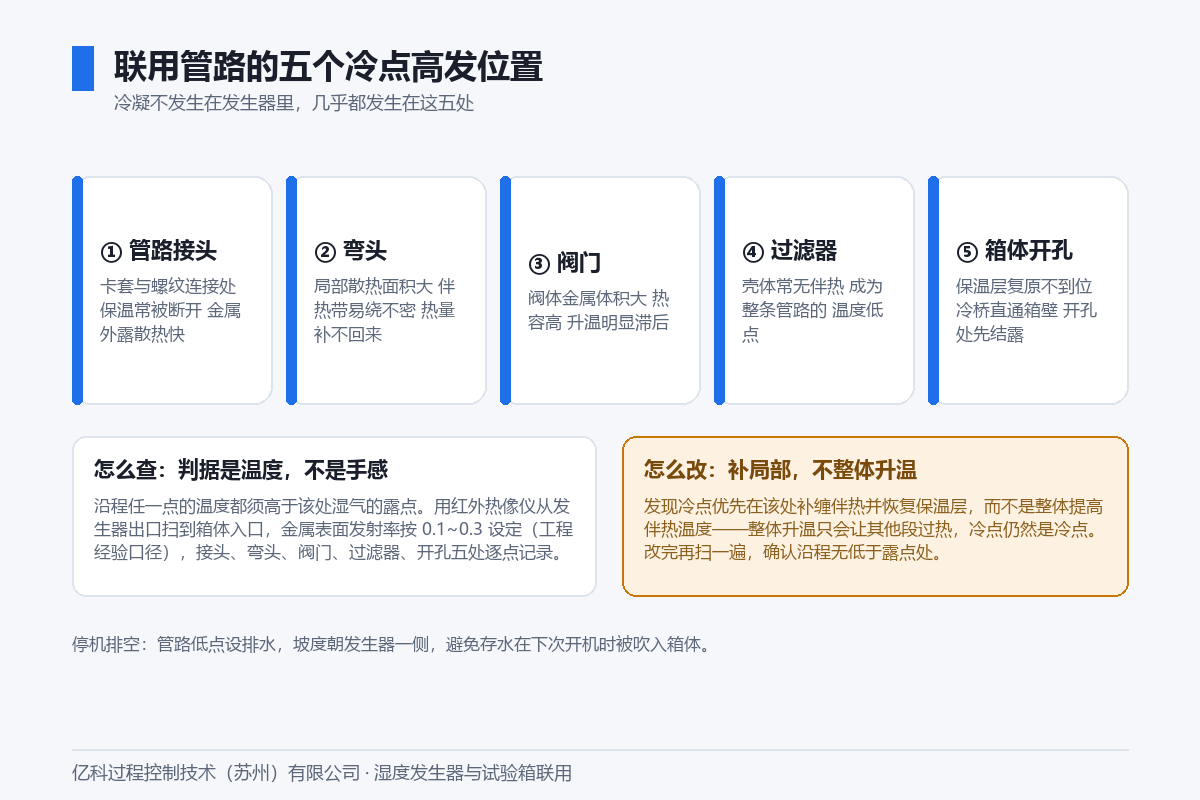Click the slide title 联用管路的五个冷点高发位置

coord(328,67)
